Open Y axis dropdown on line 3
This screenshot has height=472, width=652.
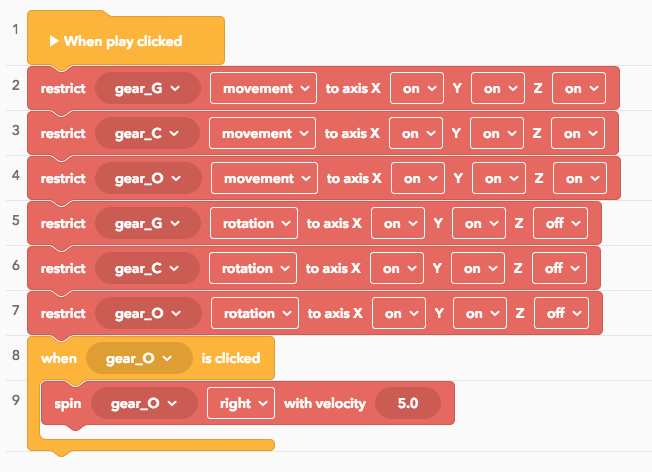point(496,133)
